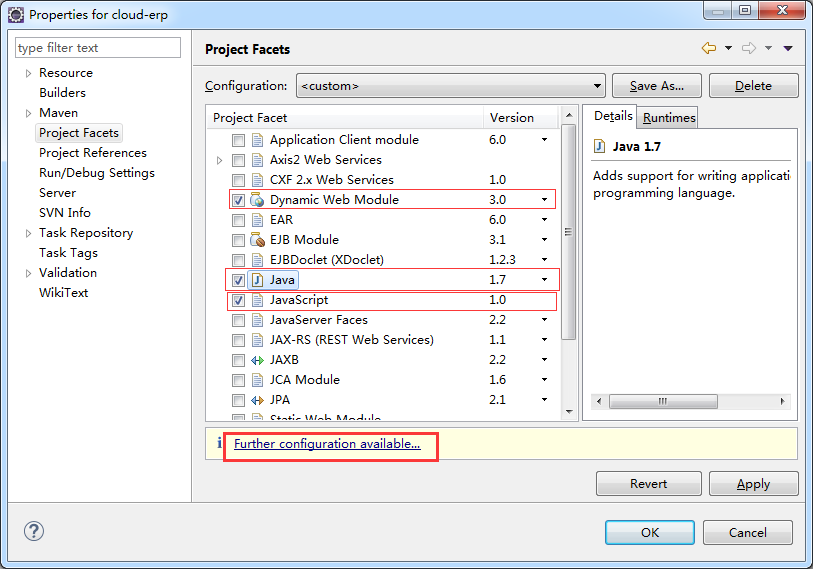Enable the Axis2 Web Services checkbox
The height and width of the screenshot is (569, 813).
239,160
